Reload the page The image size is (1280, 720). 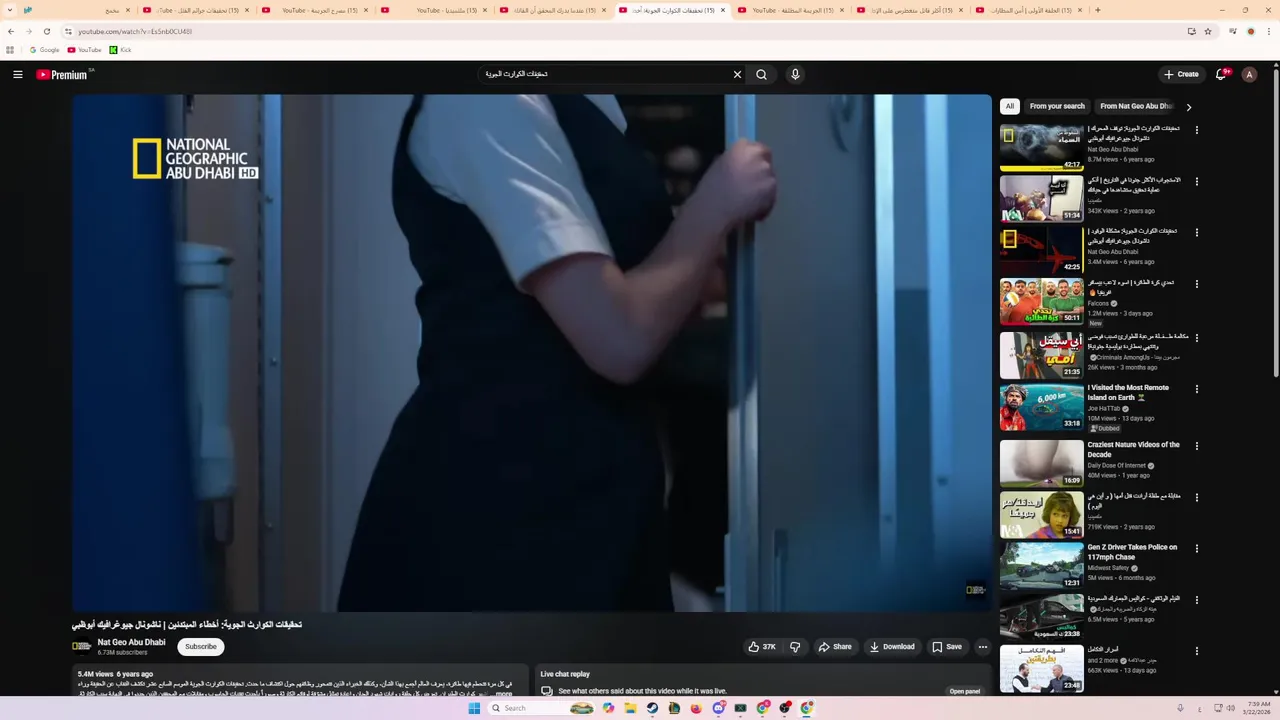(46, 31)
